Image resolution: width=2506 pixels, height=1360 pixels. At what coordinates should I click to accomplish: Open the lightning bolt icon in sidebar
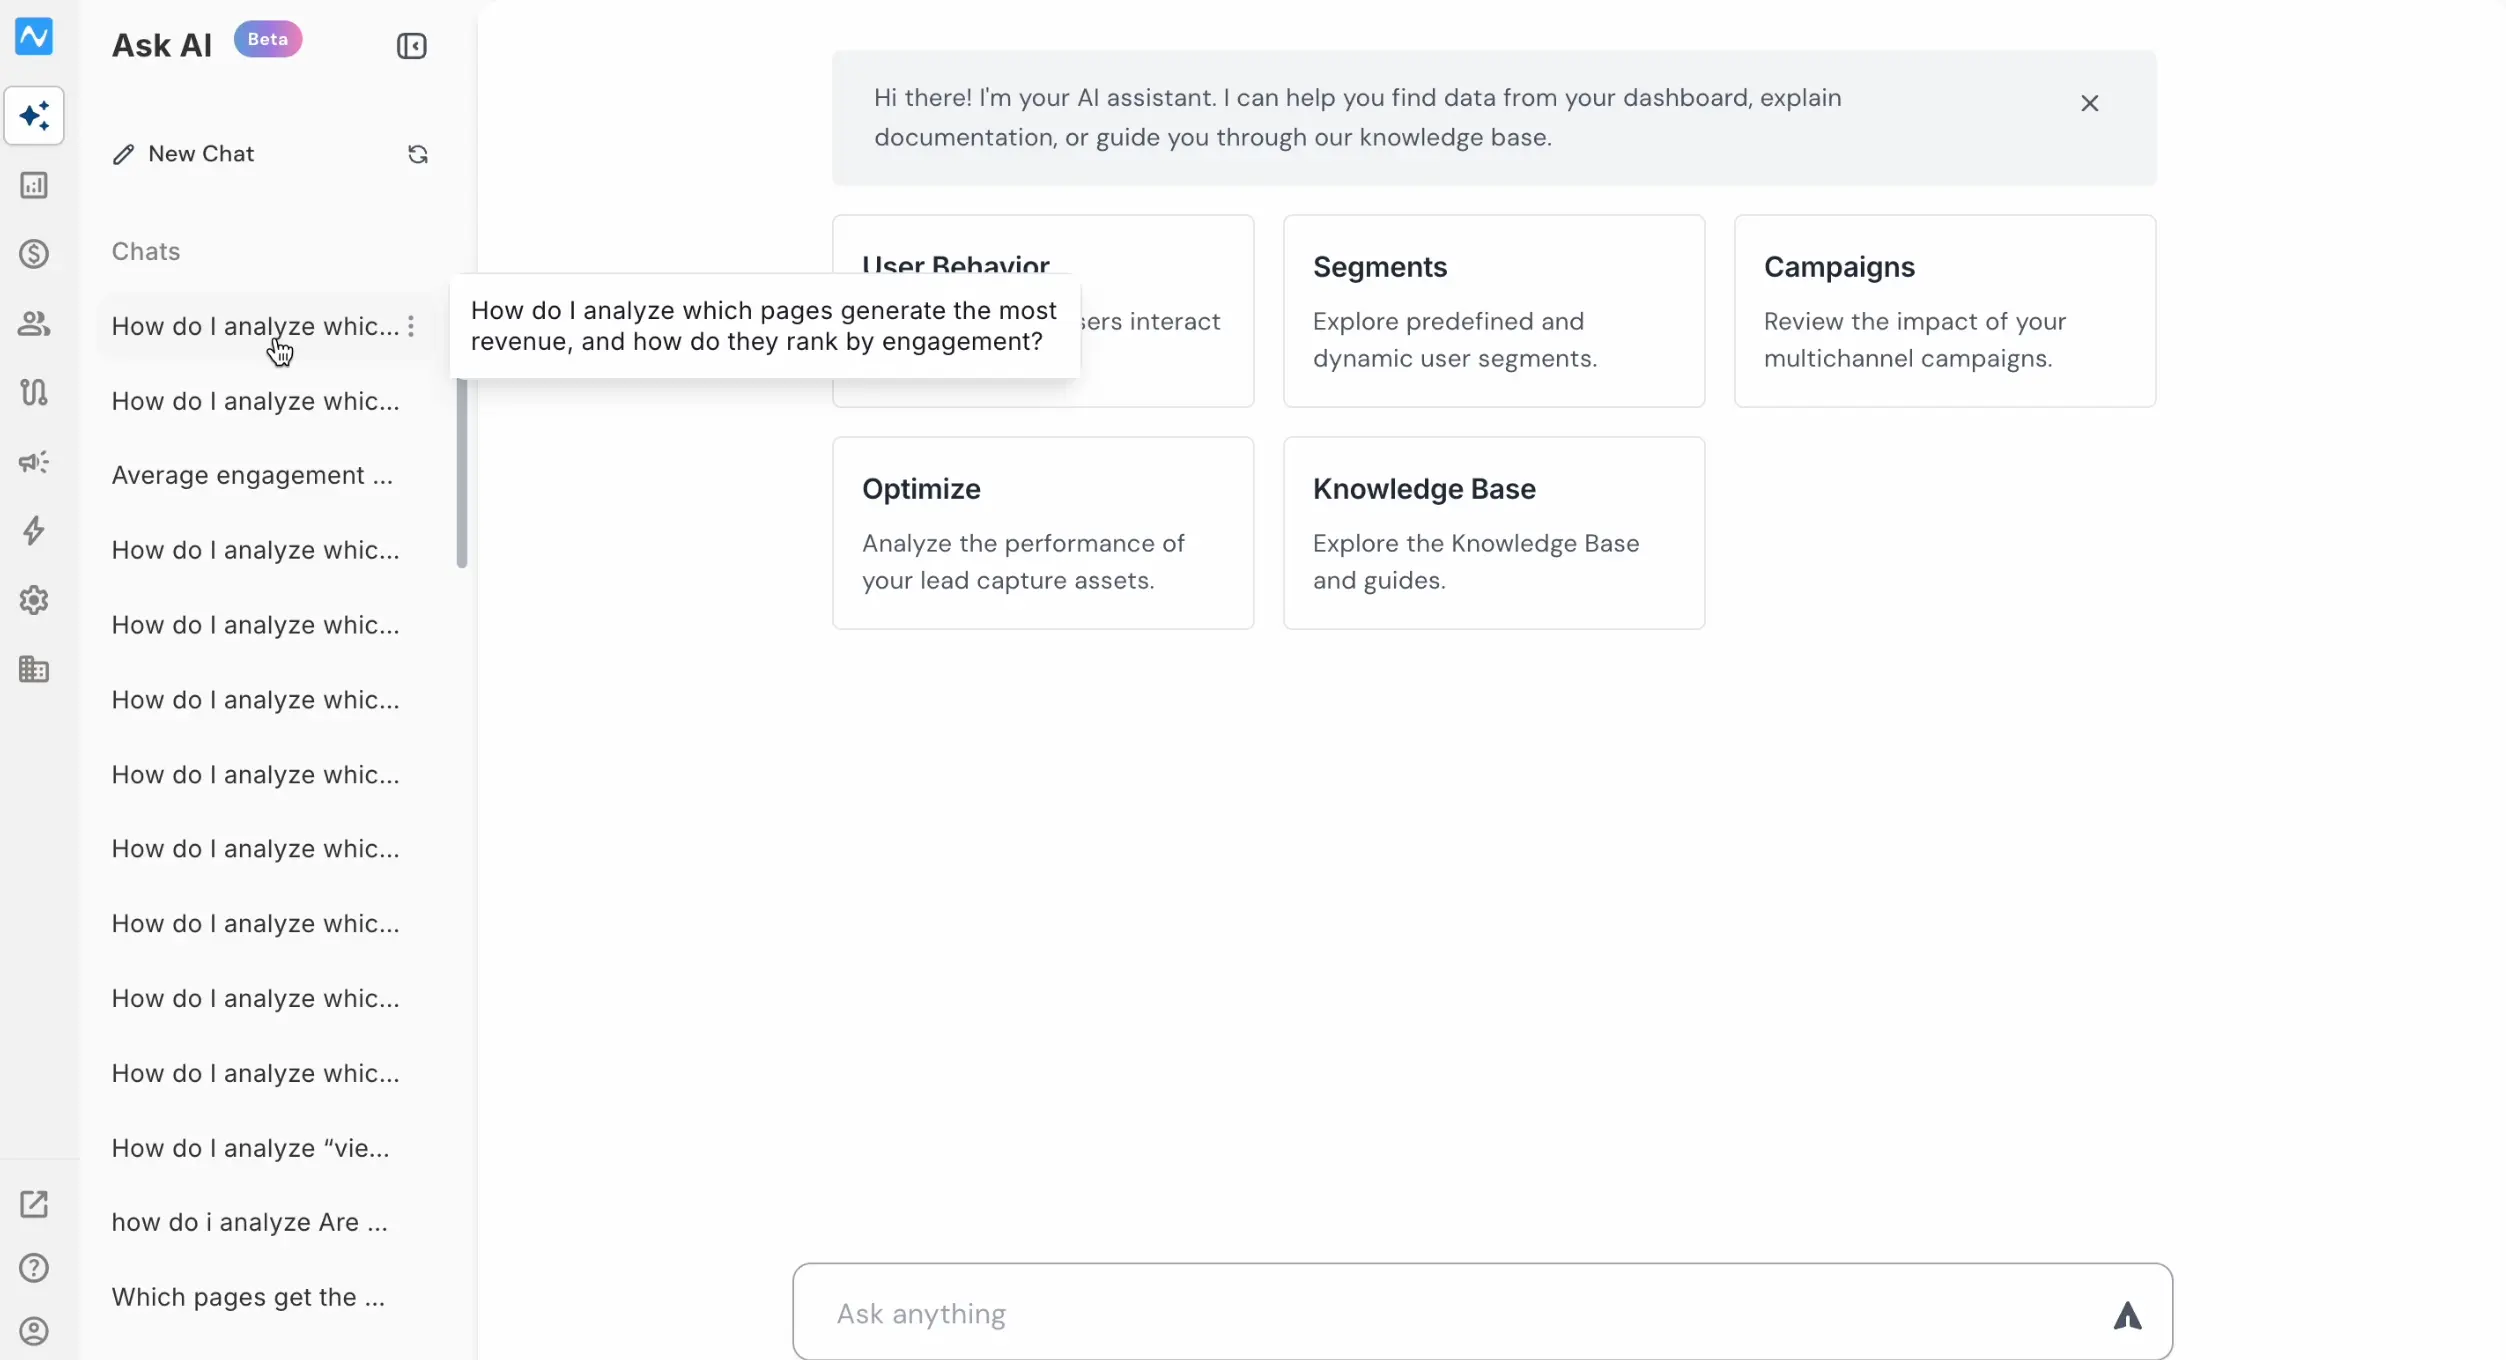34,530
